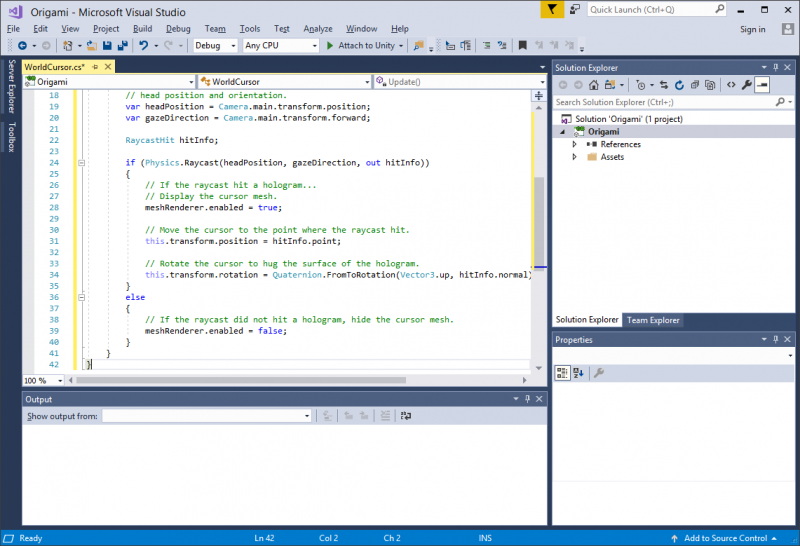Click the account avatar icon near Sign in
Image resolution: width=800 pixels, height=546 pixels.
click(x=788, y=29)
